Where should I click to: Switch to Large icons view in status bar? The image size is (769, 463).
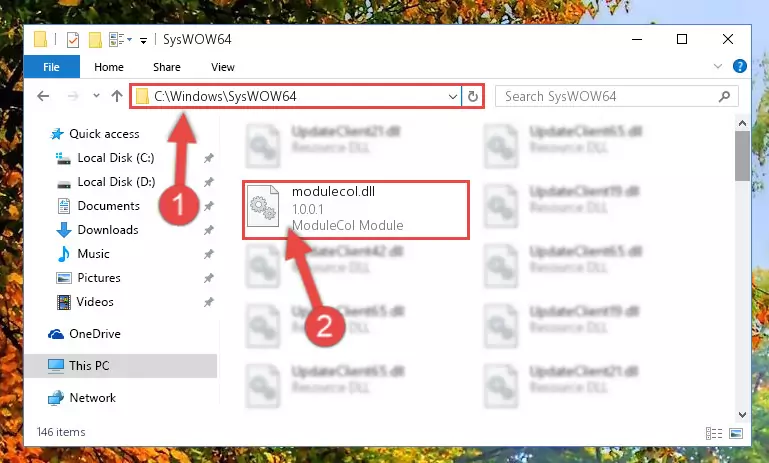(x=736, y=433)
